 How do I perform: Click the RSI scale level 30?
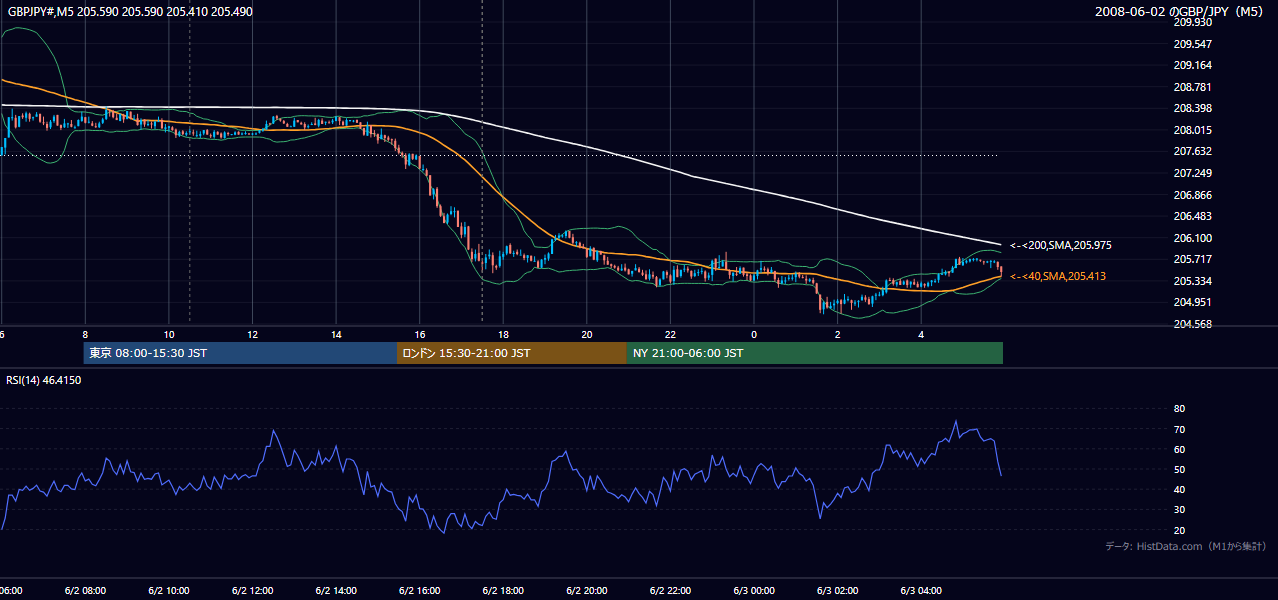click(1179, 510)
